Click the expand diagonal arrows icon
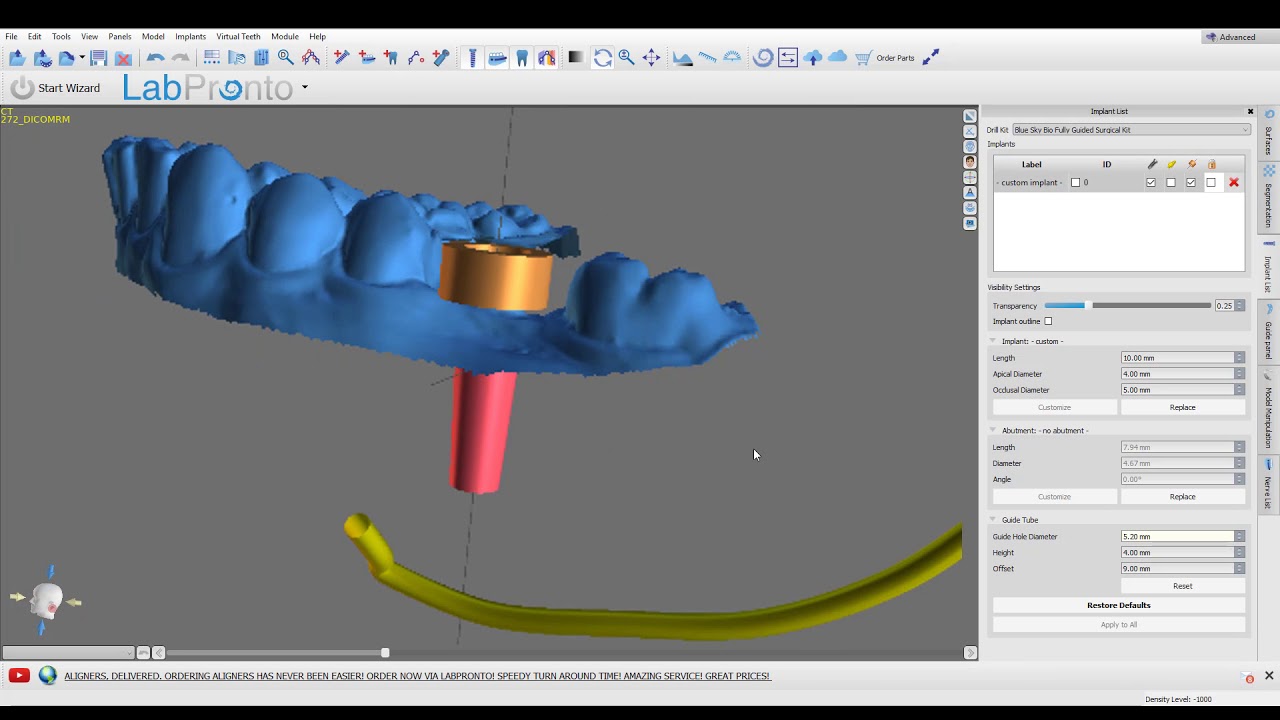 (x=931, y=58)
